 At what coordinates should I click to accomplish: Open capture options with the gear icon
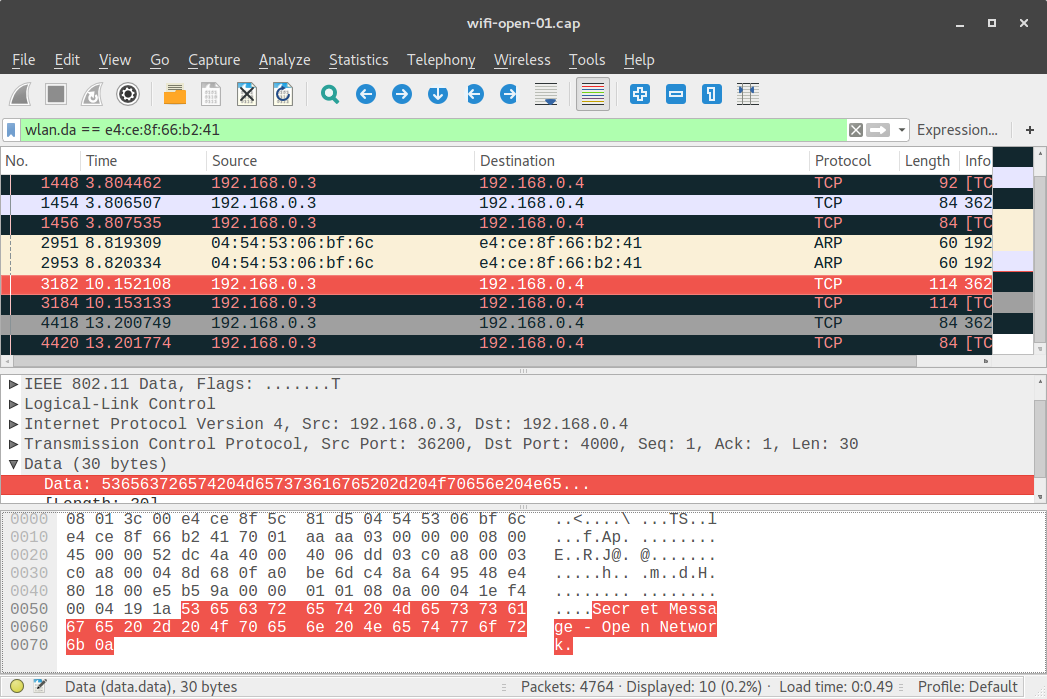(x=128, y=94)
